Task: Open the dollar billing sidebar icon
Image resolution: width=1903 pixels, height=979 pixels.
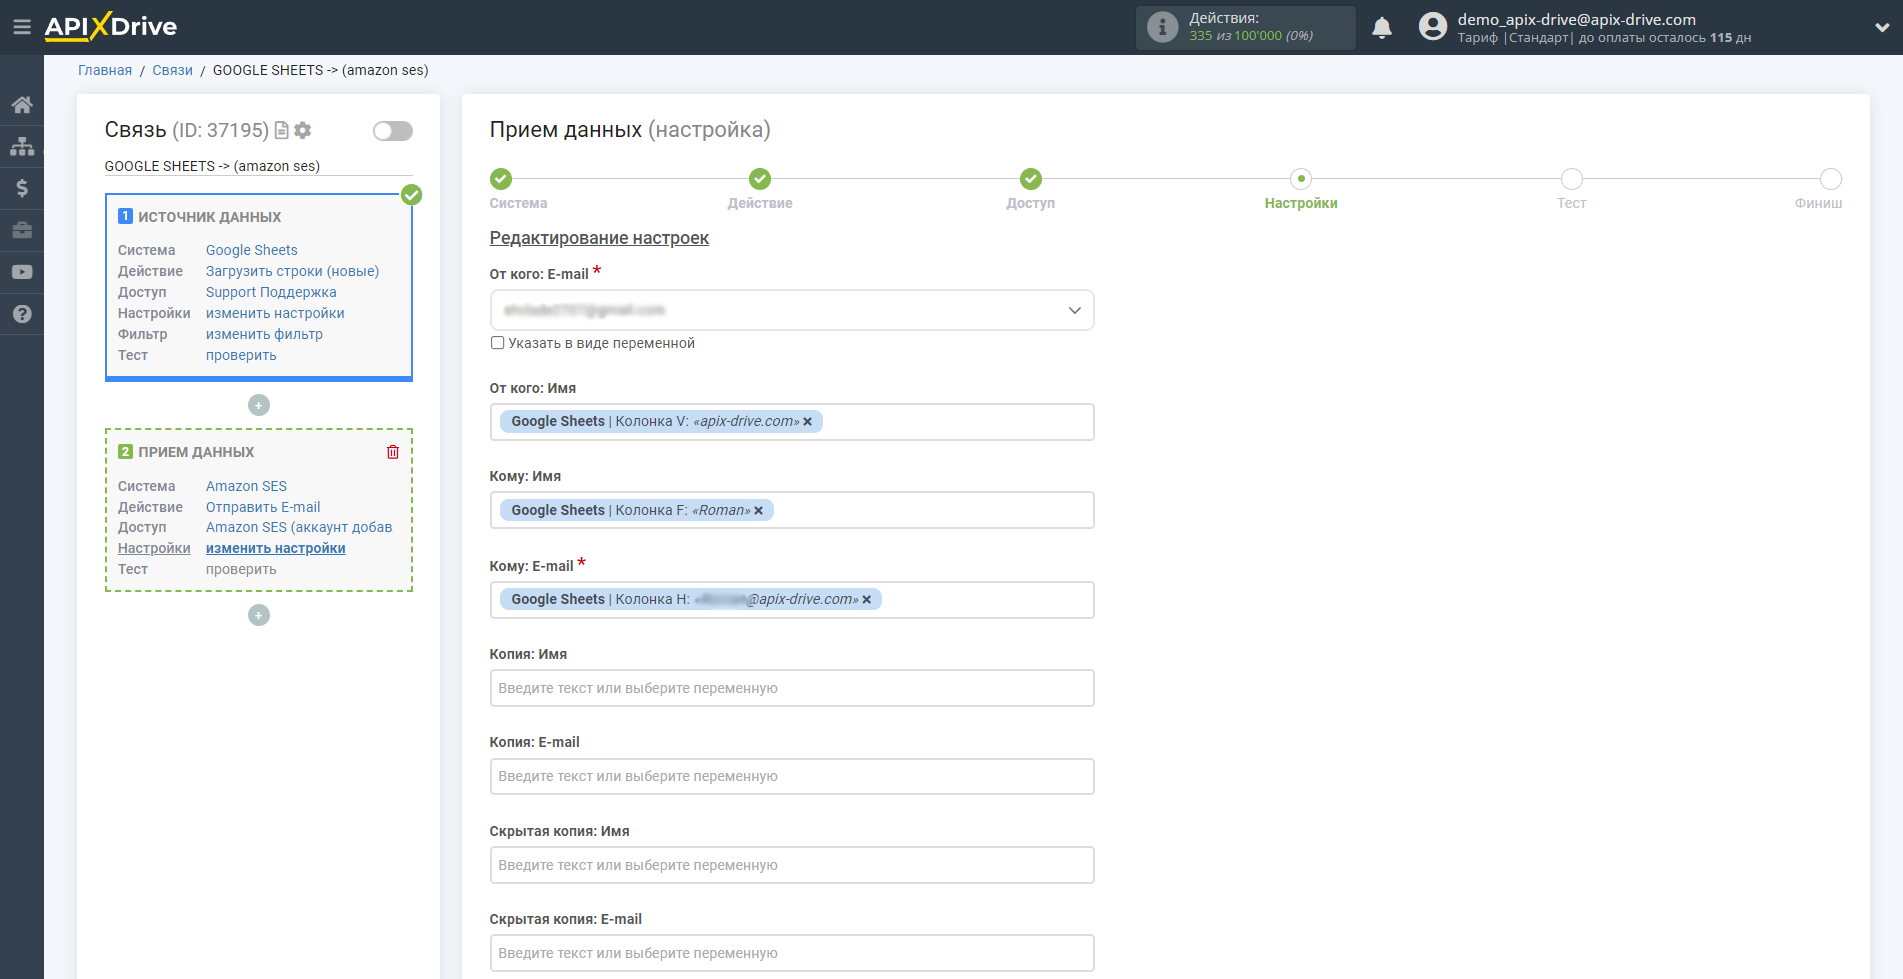Action: tap(22, 188)
